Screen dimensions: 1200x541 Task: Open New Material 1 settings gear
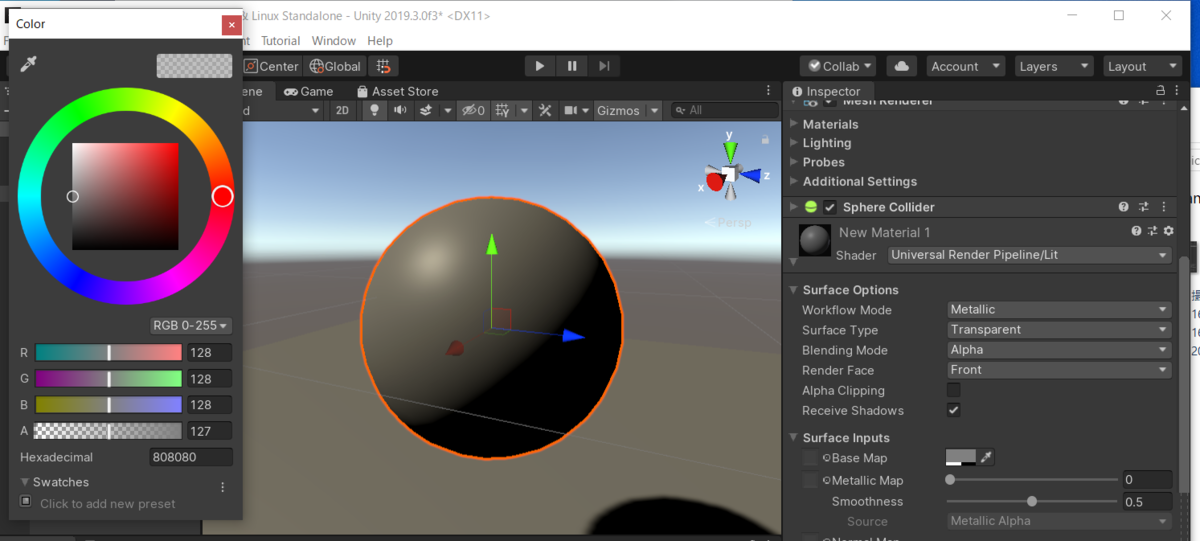click(1168, 231)
